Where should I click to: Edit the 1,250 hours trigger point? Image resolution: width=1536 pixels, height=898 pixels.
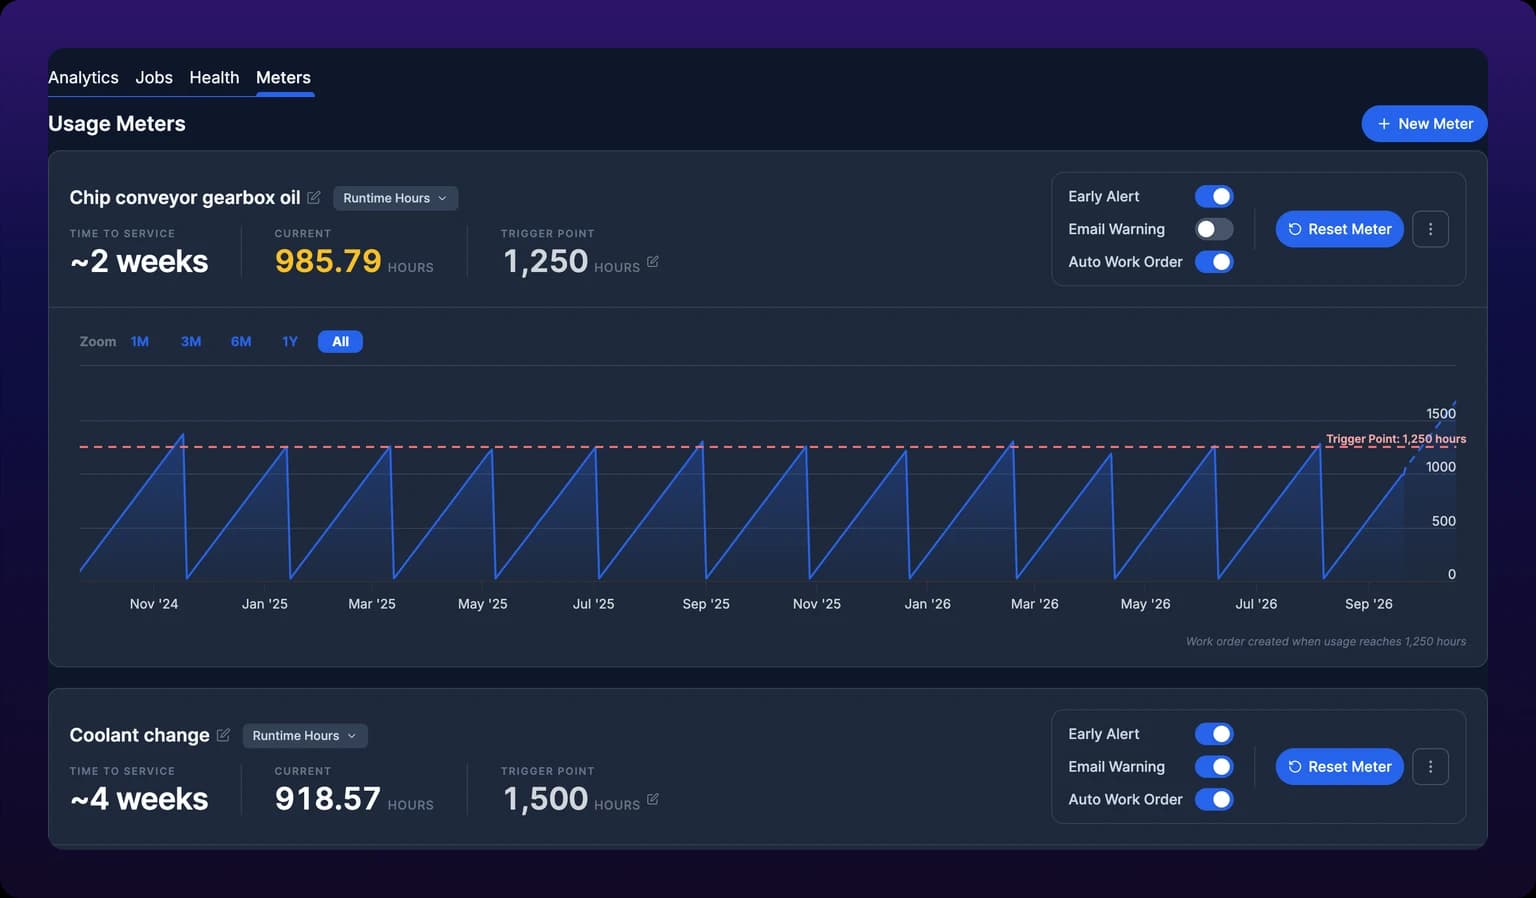coord(653,261)
